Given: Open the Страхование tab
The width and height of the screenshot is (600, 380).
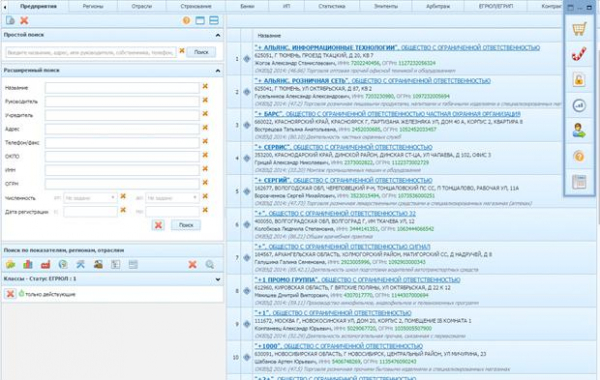Looking at the screenshot, I should pos(196,6).
